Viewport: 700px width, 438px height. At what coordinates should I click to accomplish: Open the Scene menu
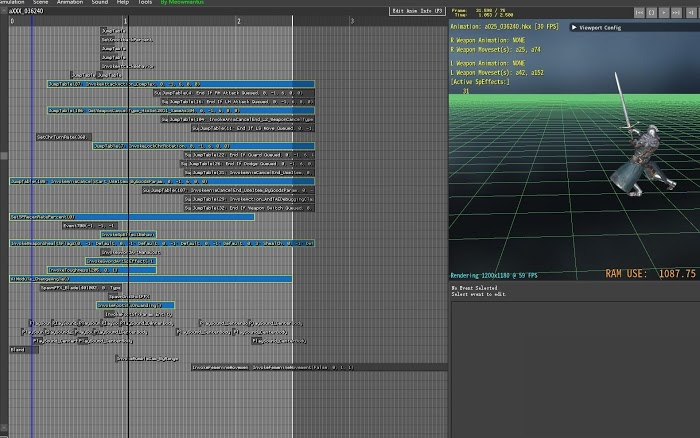[40, 2]
